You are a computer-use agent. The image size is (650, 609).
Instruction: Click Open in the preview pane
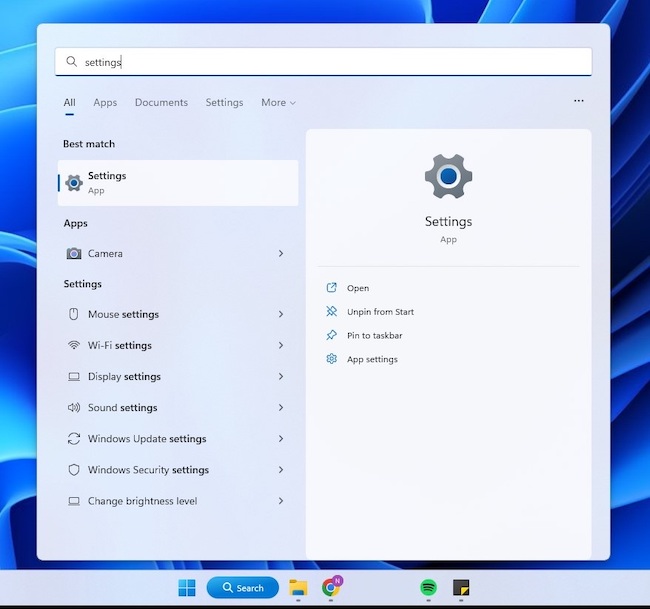(358, 288)
